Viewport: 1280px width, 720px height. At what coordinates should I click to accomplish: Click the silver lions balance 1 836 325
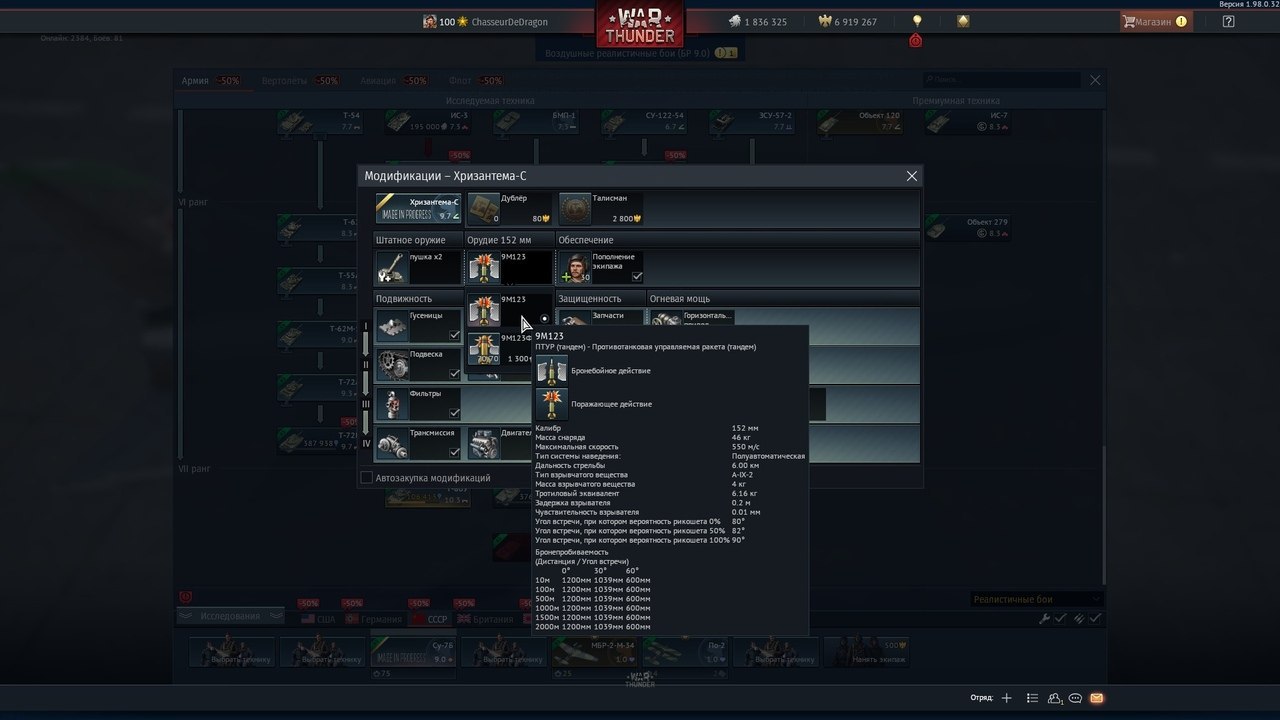click(x=756, y=22)
